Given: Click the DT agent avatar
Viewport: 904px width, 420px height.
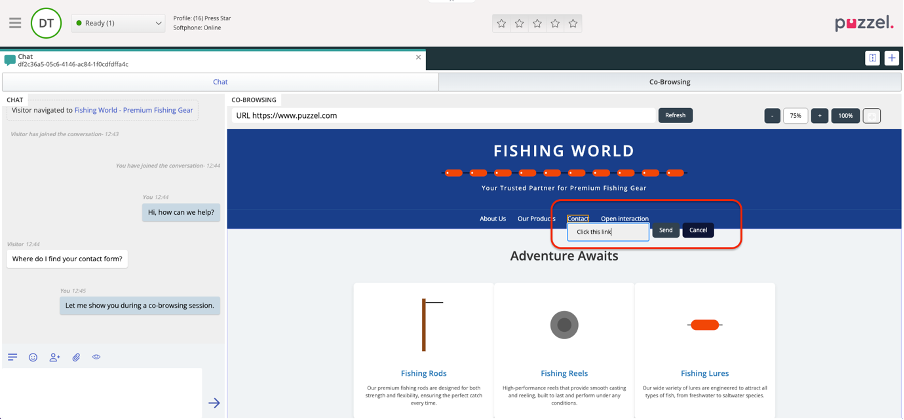Looking at the screenshot, I should 46,22.
